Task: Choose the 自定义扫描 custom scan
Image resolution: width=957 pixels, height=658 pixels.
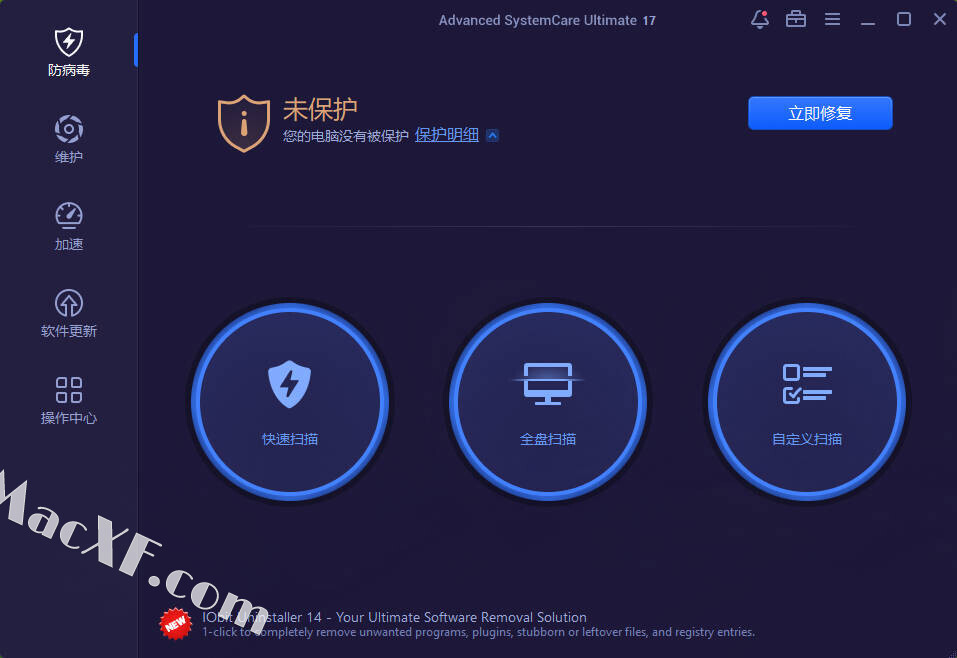Action: pyautogui.click(x=806, y=402)
